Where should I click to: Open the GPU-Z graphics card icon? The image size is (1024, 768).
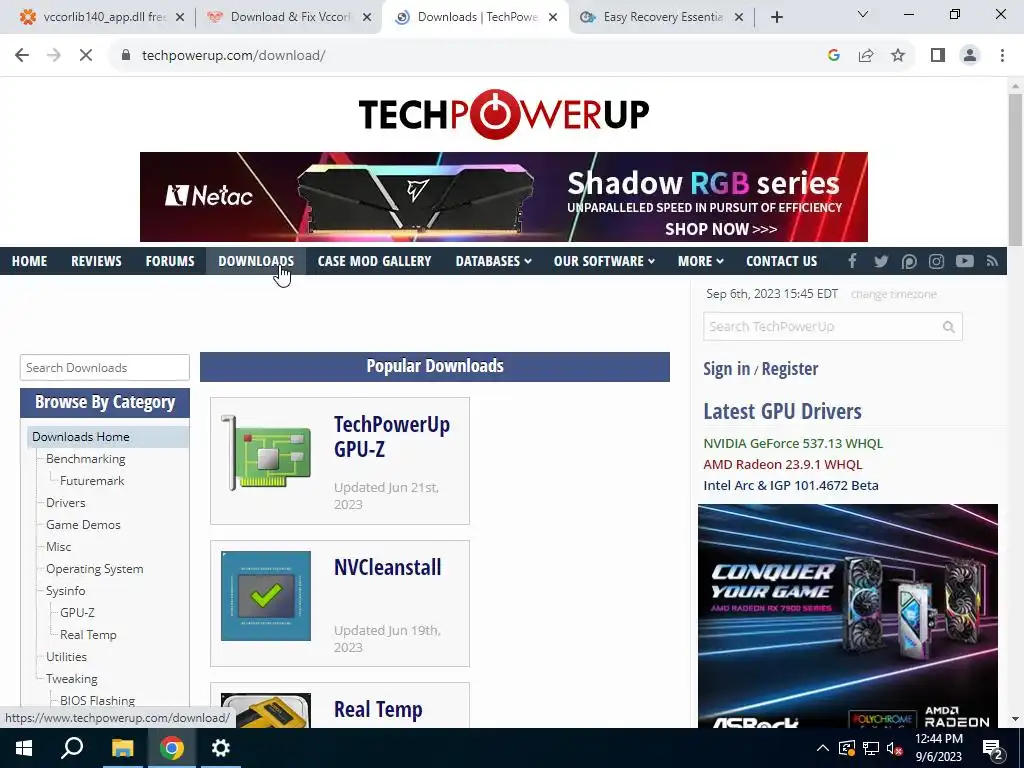[x=266, y=452]
